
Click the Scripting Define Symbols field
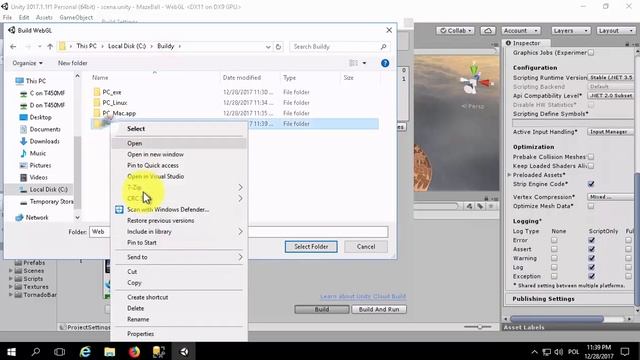(573, 123)
